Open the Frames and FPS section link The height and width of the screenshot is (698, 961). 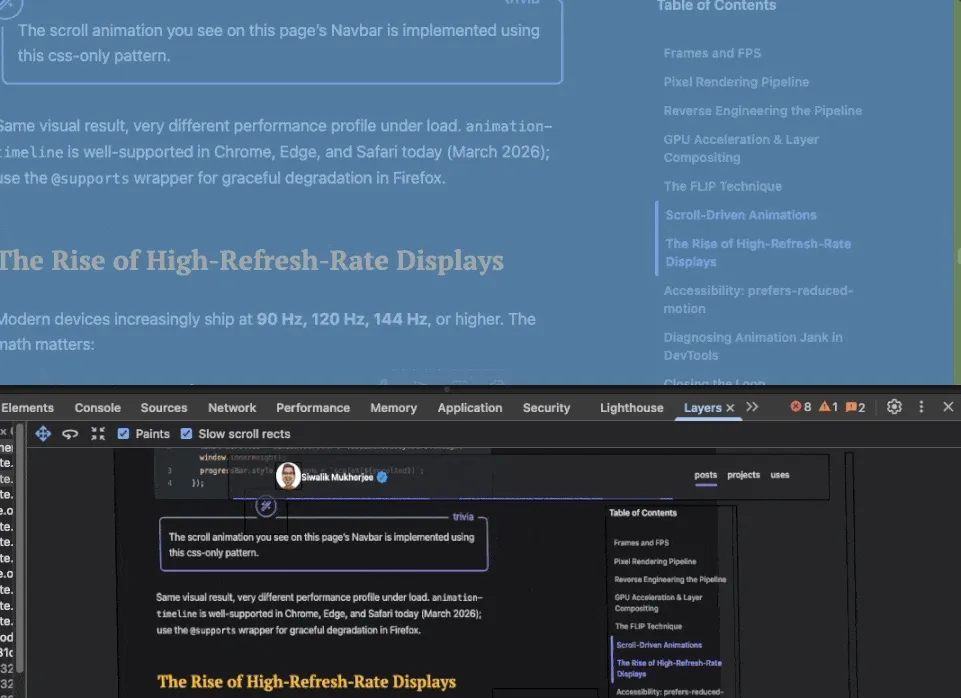711,53
